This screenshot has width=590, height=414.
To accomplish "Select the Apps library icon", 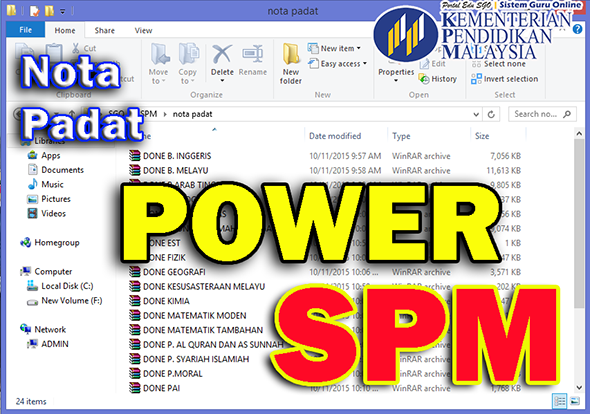I will (x=33, y=155).
